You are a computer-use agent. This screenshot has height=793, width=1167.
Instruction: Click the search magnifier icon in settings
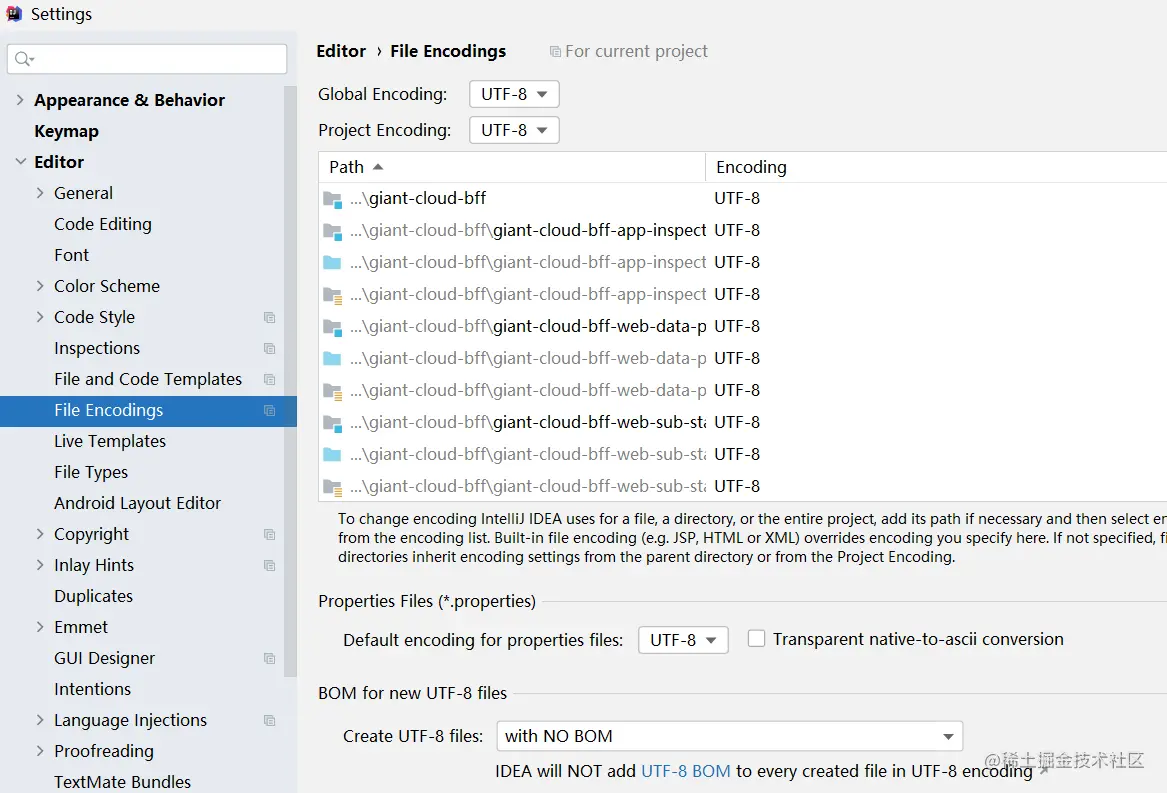(23, 59)
